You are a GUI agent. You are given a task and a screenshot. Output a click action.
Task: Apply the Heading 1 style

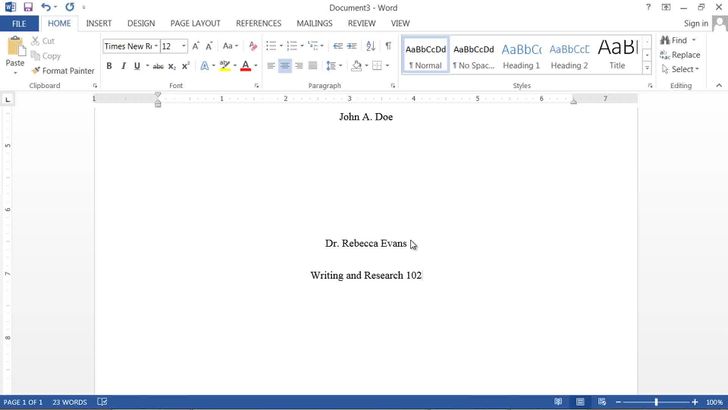tap(521, 55)
